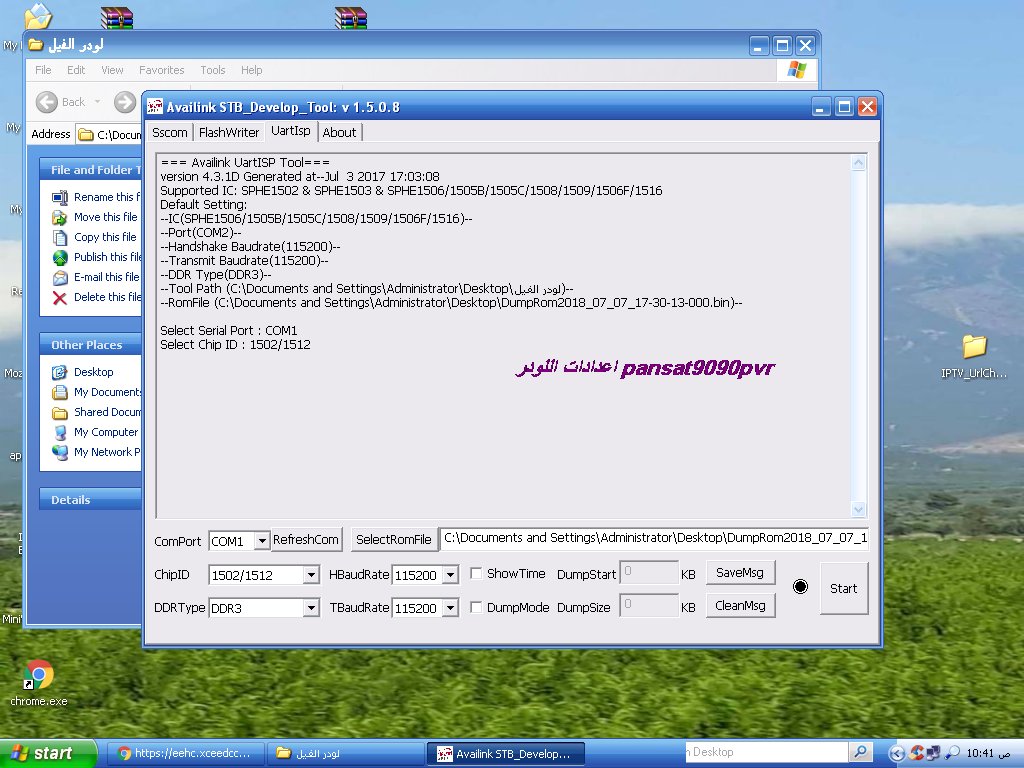Image resolution: width=1024 pixels, height=768 pixels.
Task: Open the Tools menu in Explorer window
Action: (213, 70)
